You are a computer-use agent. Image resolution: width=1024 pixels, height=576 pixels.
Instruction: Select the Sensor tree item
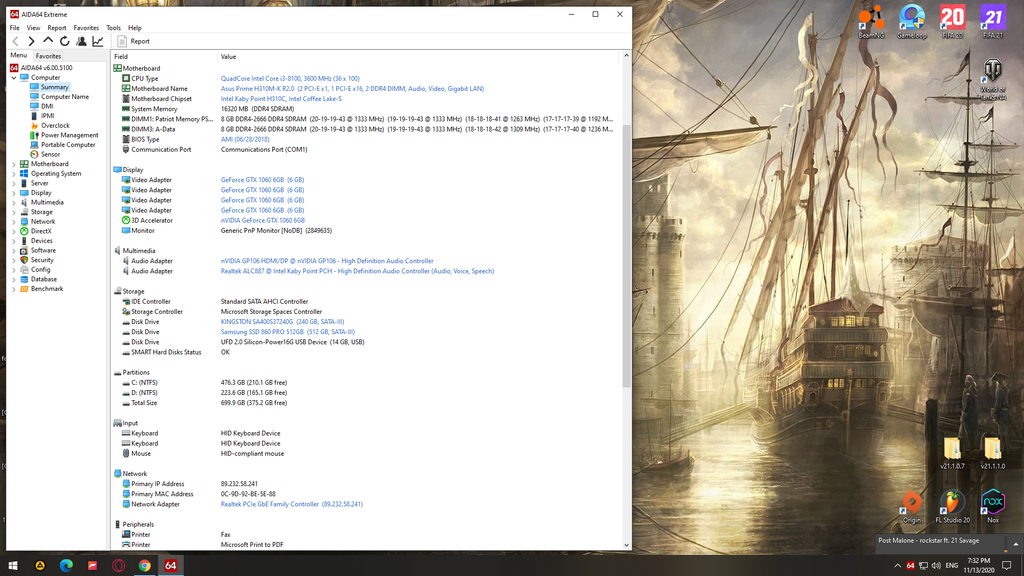[x=50, y=154]
